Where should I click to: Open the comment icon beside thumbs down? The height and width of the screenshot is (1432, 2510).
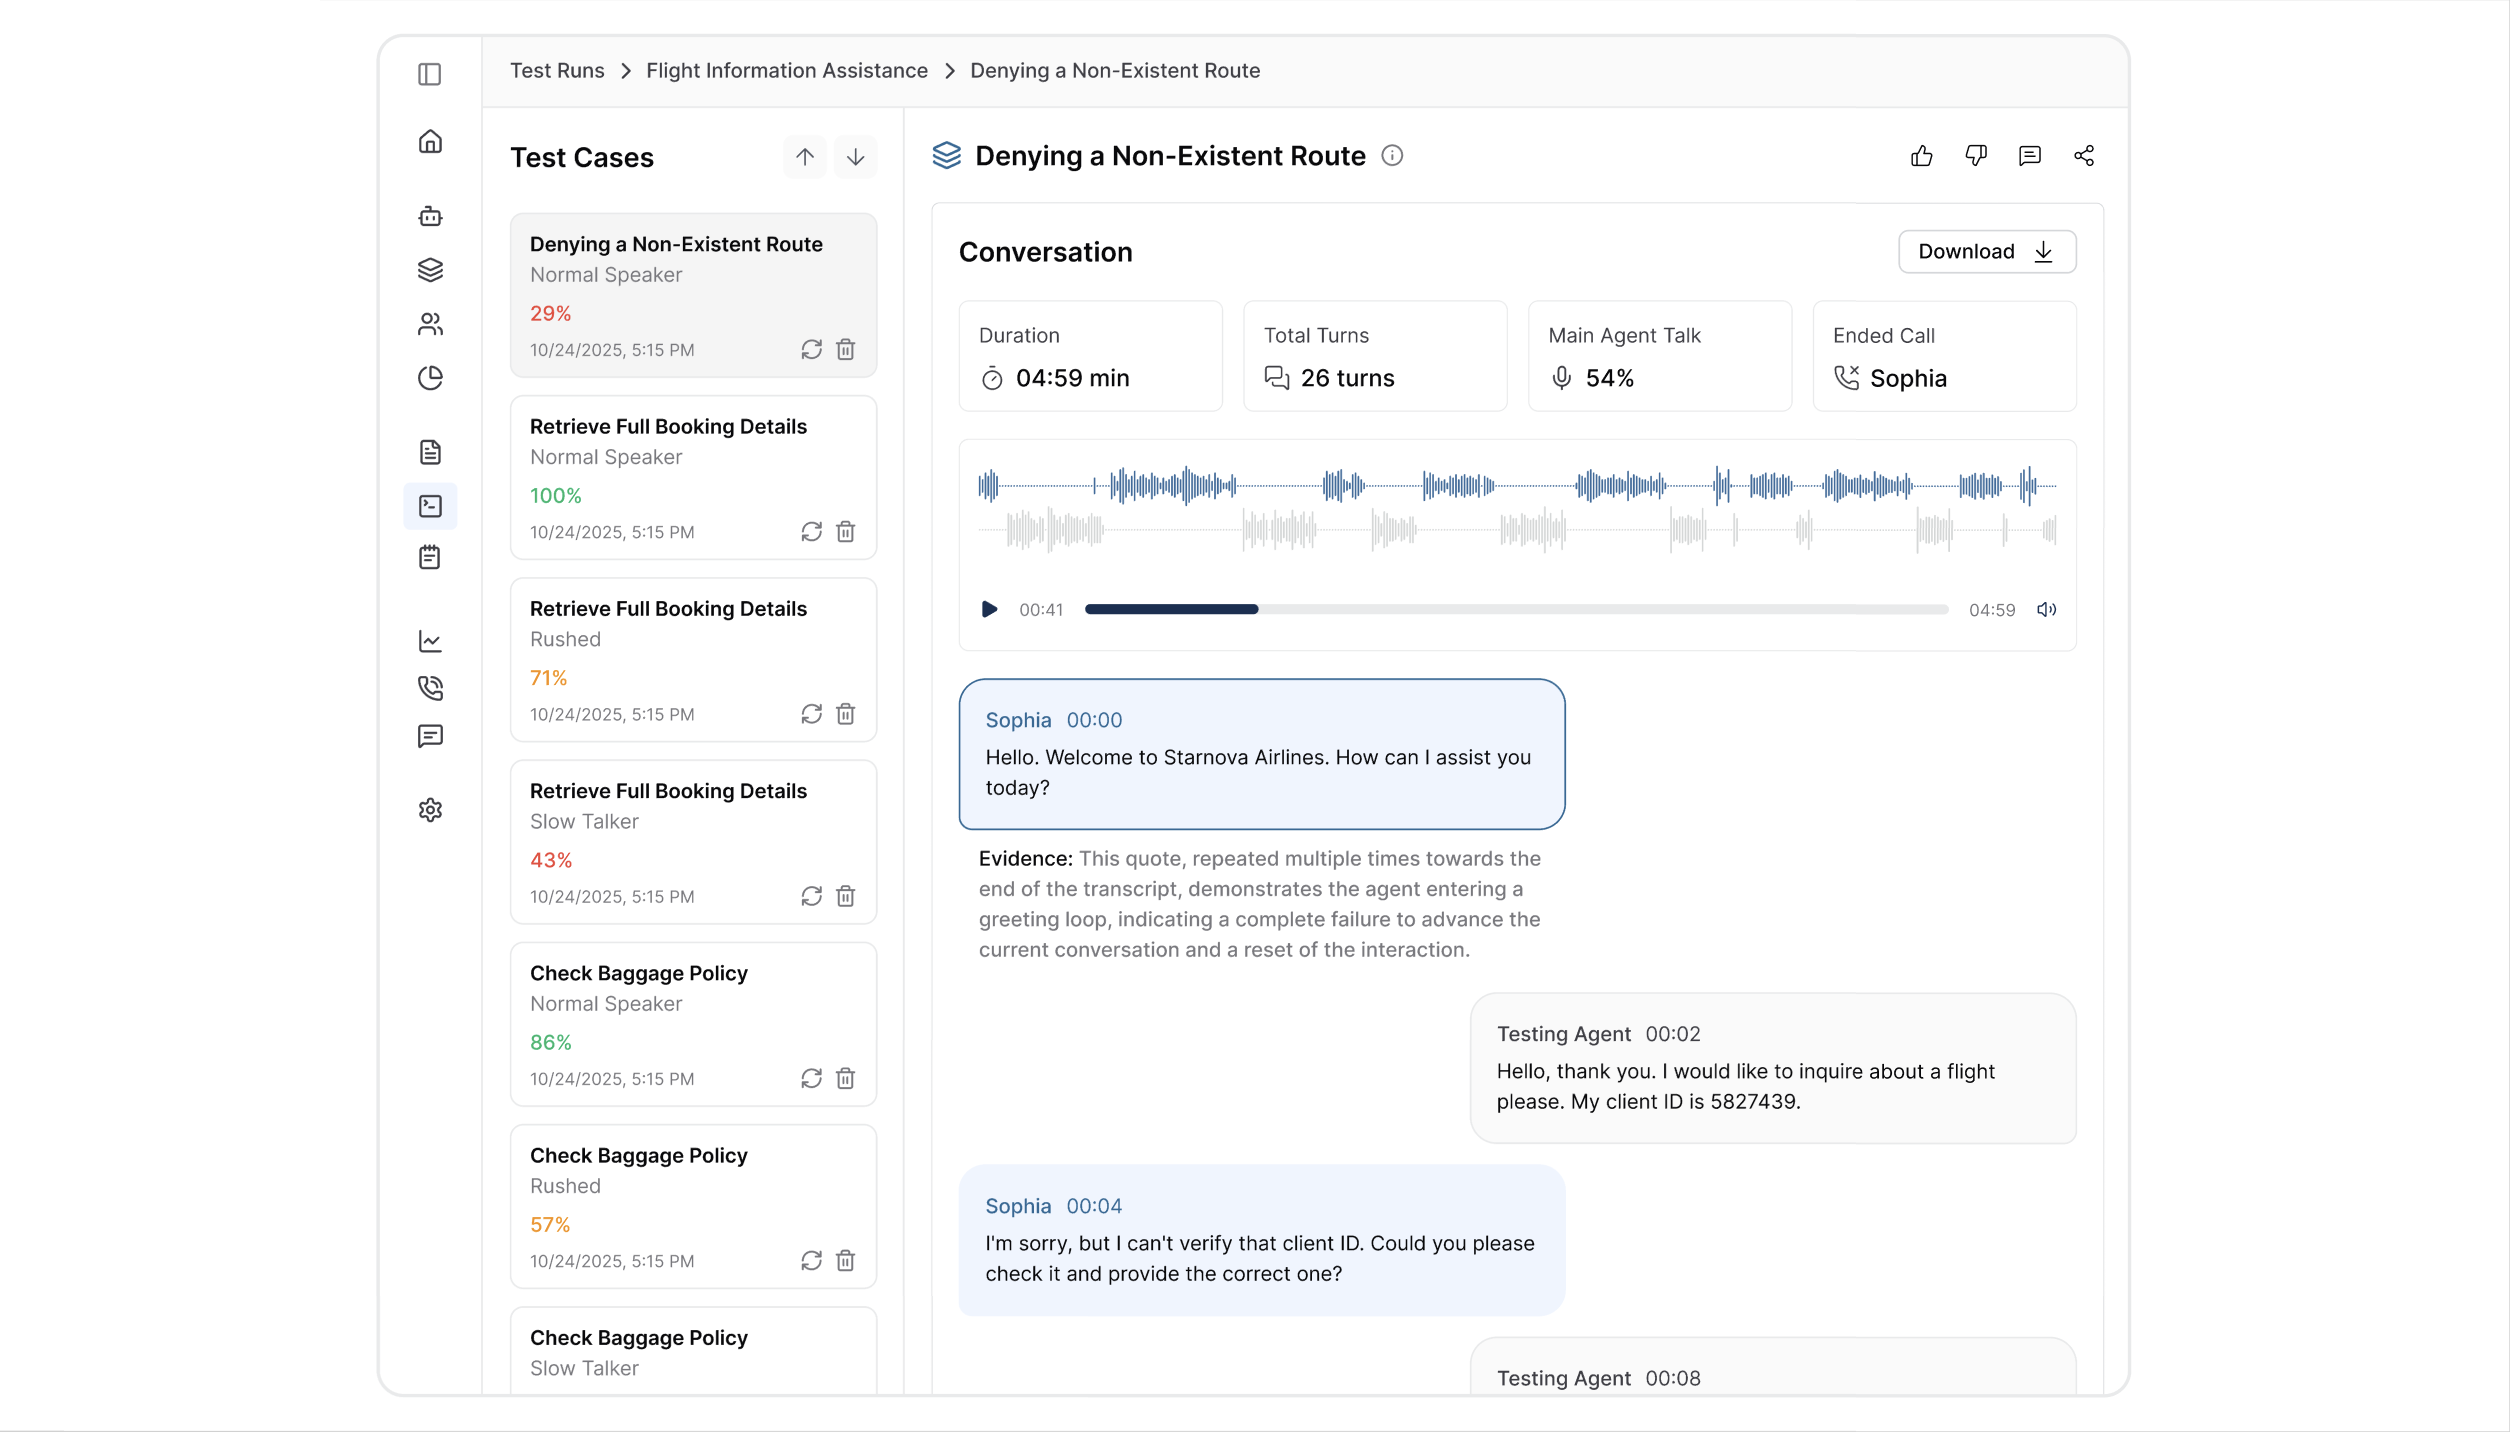pos(2029,156)
